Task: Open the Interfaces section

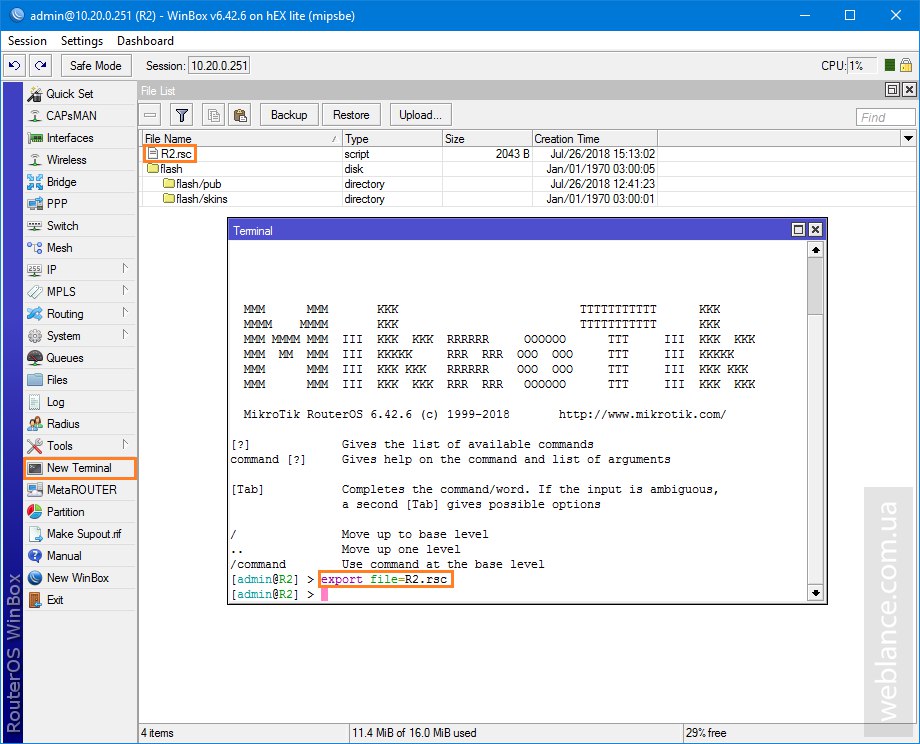Action: 80,138
